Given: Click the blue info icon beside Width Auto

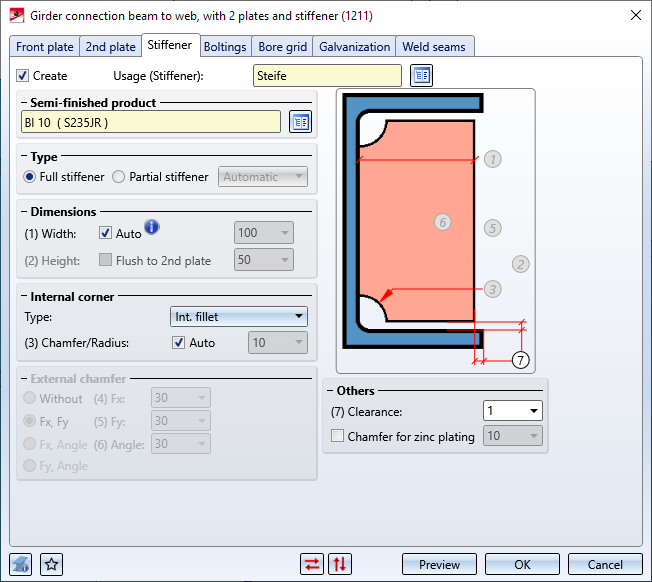Looking at the screenshot, I should pos(152,227).
